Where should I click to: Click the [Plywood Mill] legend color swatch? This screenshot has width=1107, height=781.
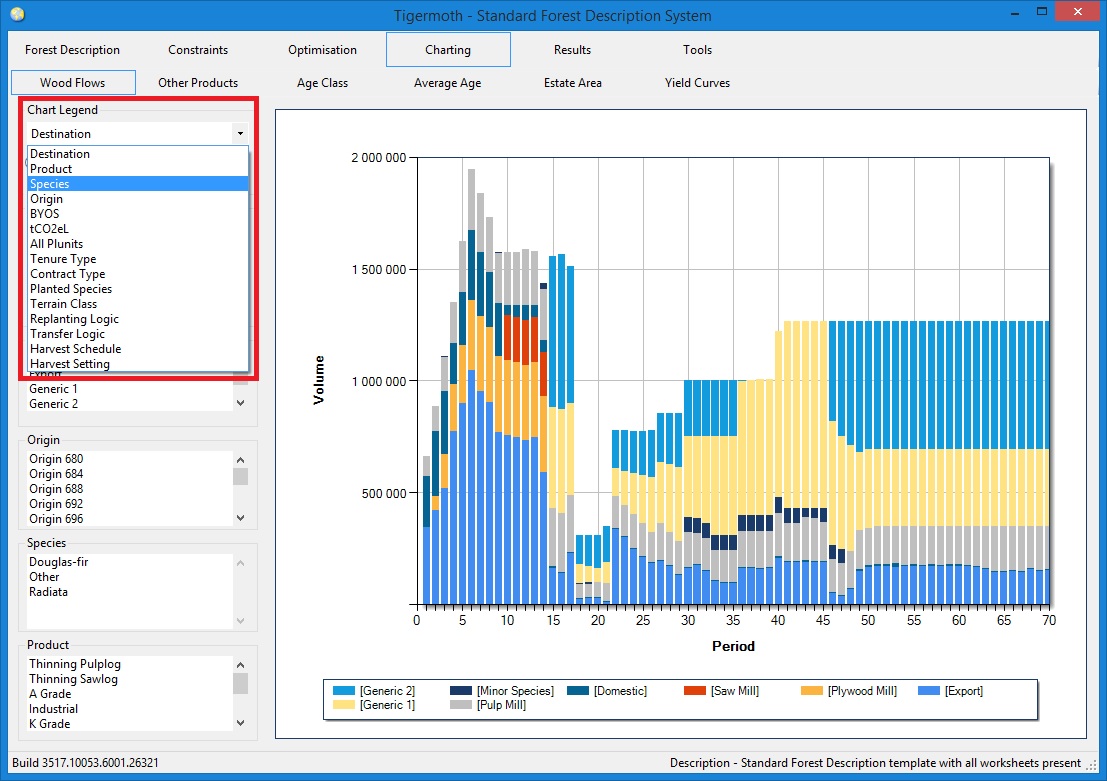[x=812, y=691]
